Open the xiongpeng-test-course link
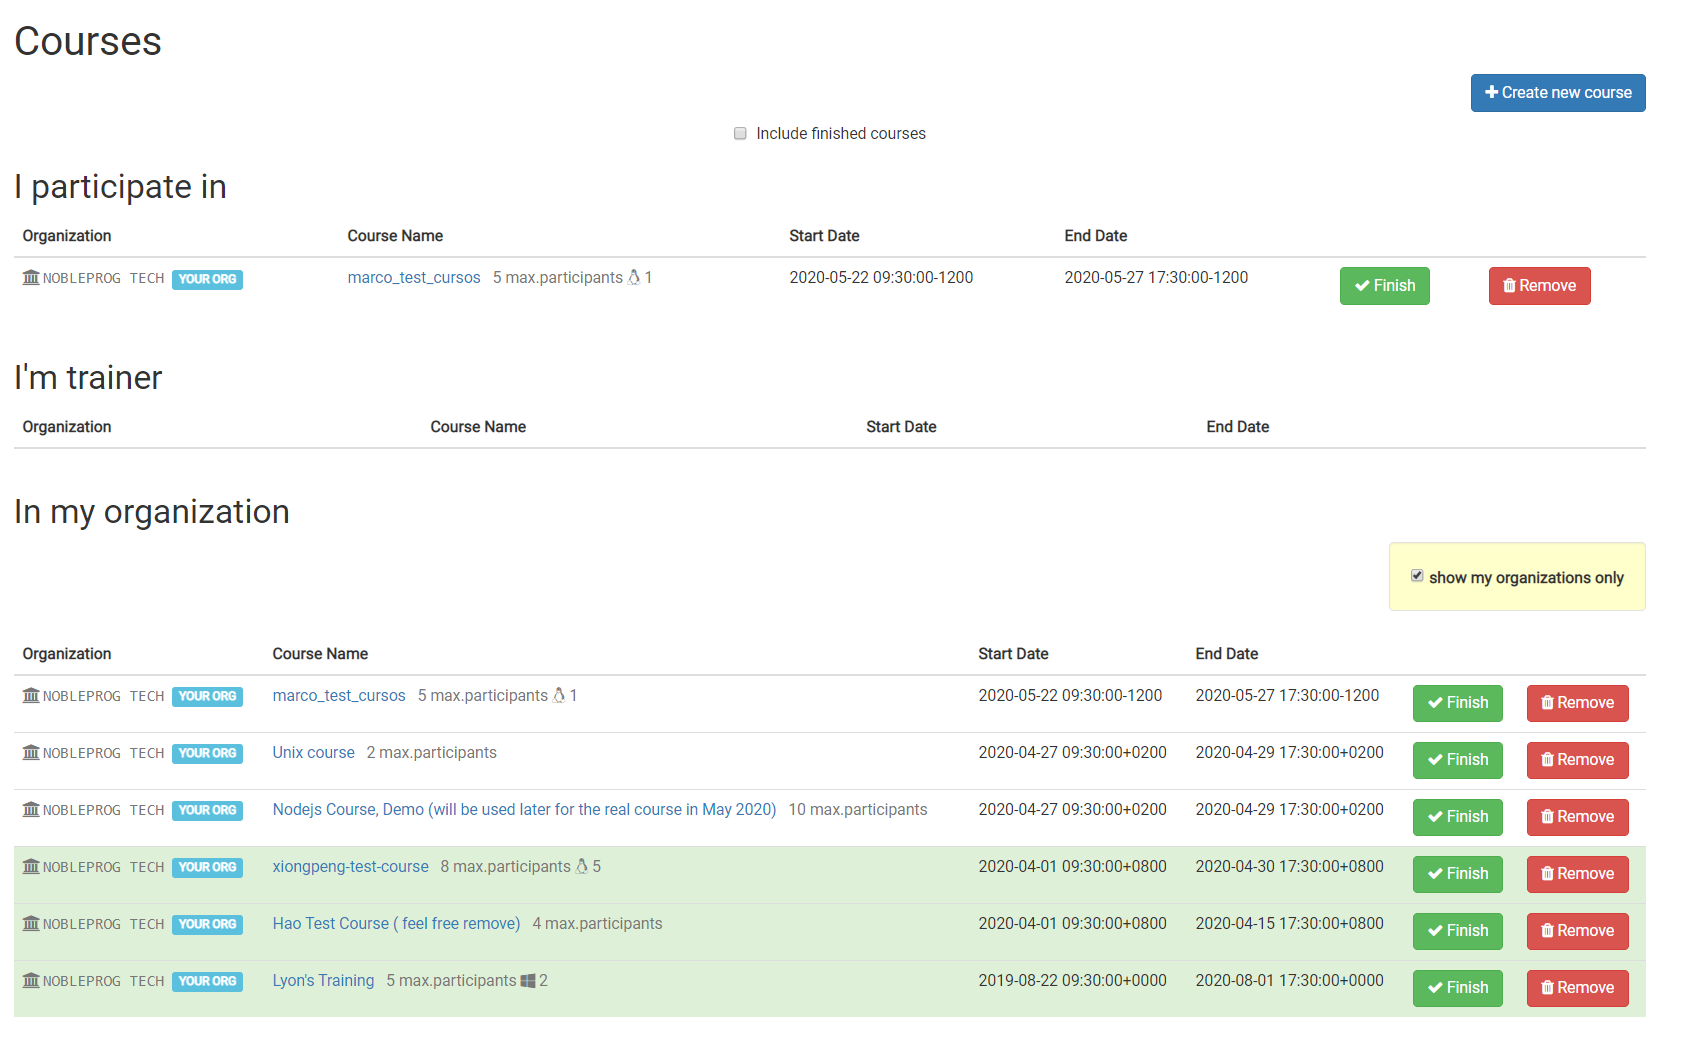The width and height of the screenshot is (1687, 1055). point(350,867)
